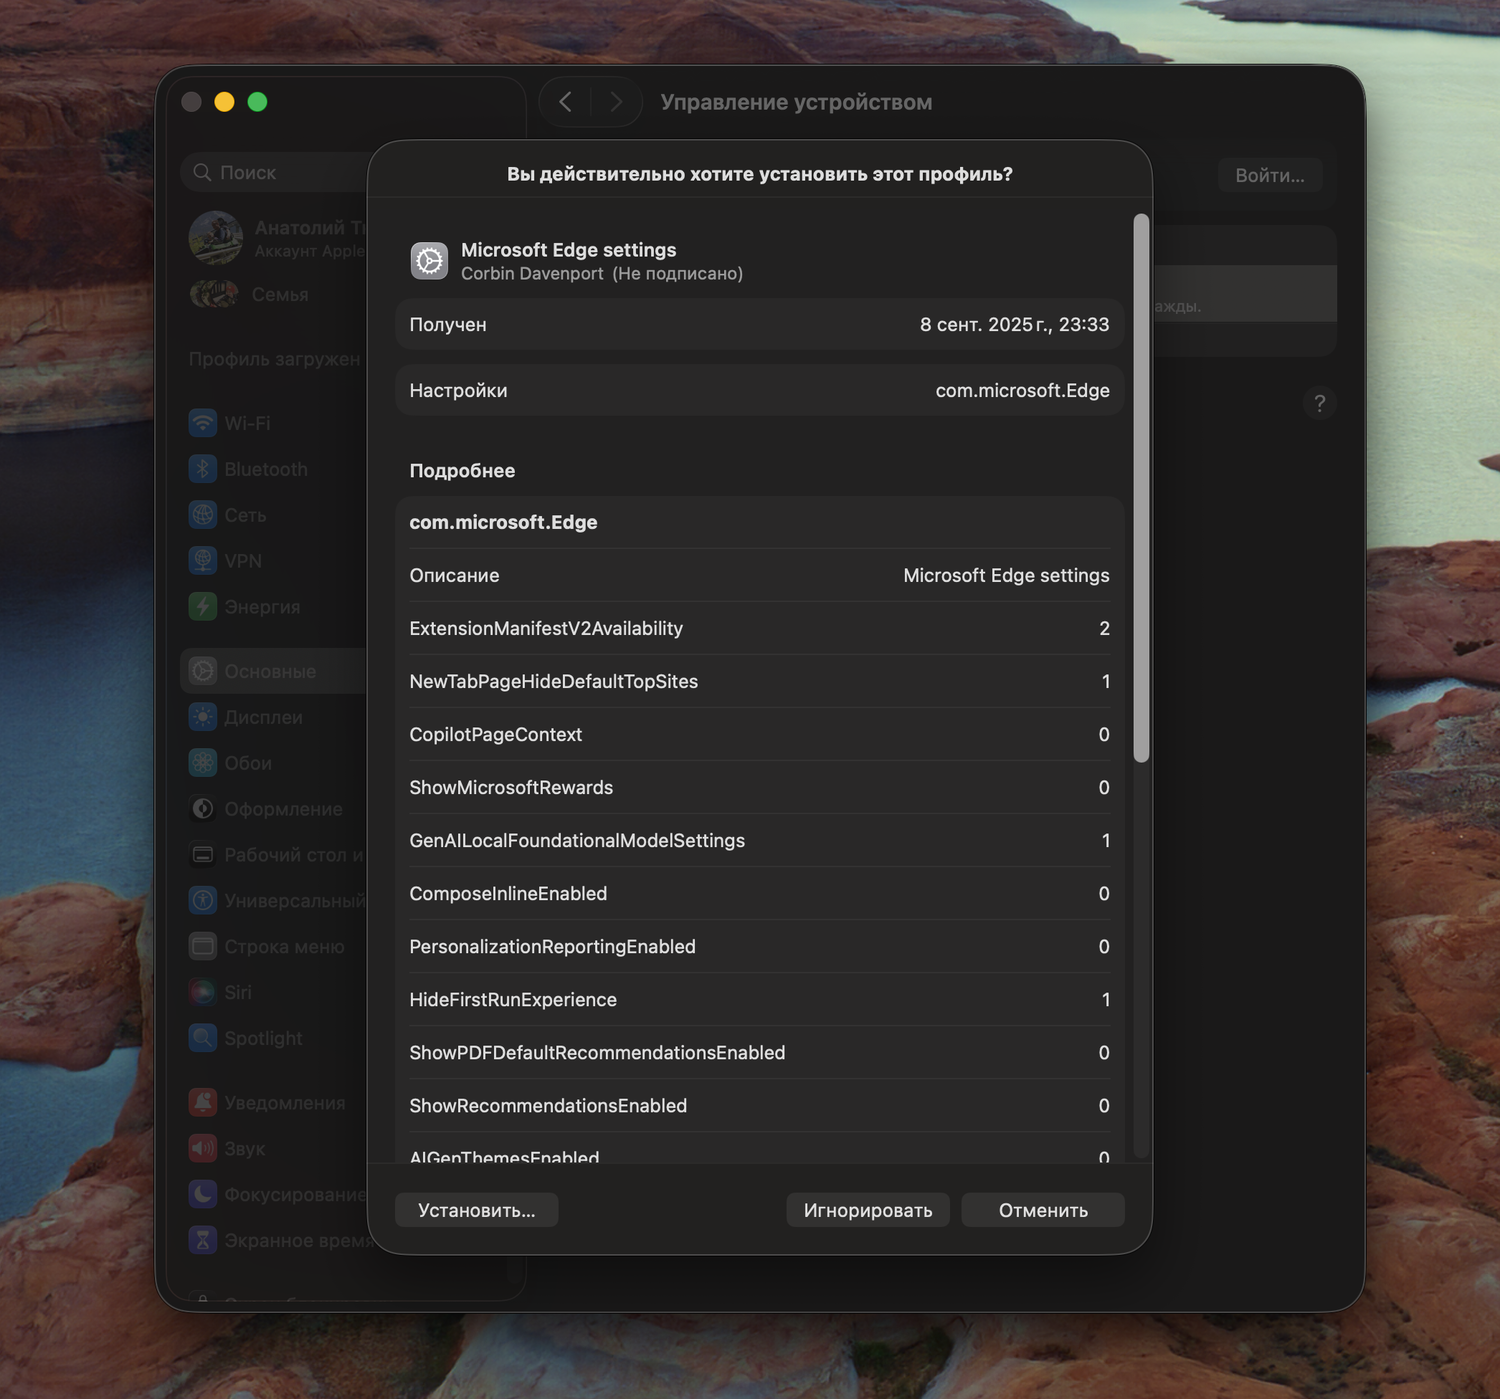The image size is (1500, 1399).
Task: Click the Управление устройством window title
Action: pos(796,102)
